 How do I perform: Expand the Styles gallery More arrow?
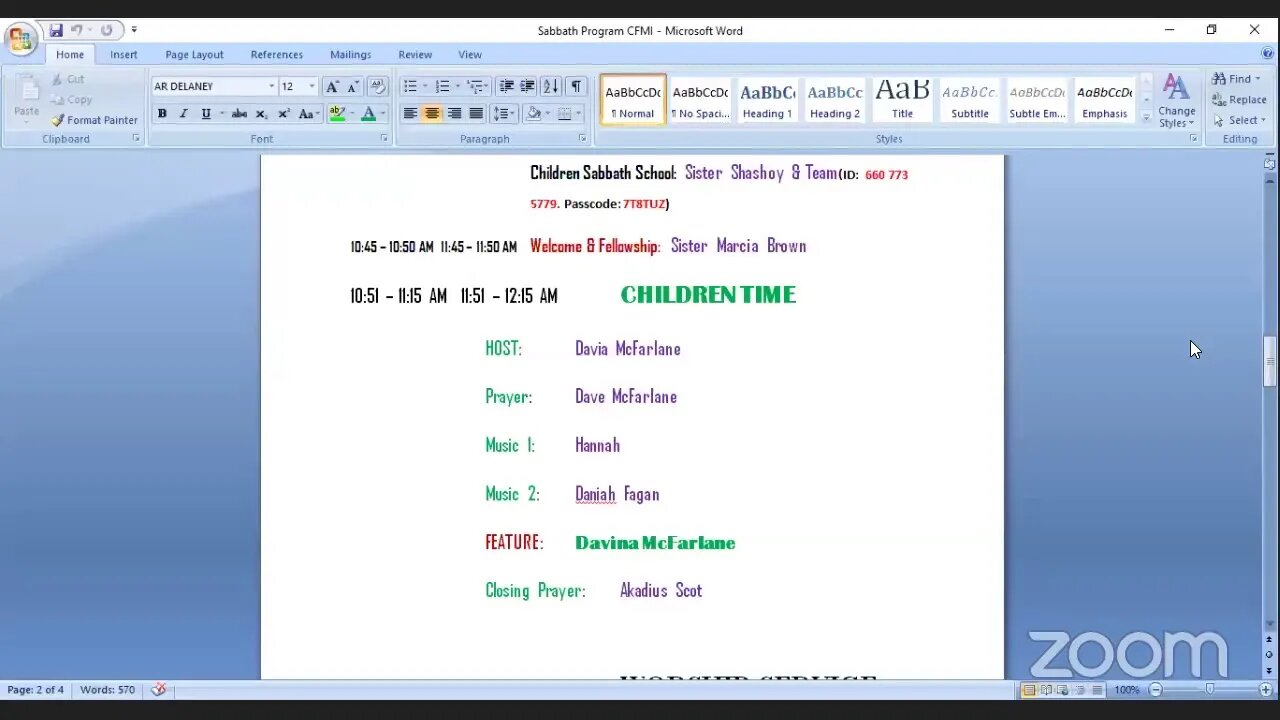click(1146, 117)
